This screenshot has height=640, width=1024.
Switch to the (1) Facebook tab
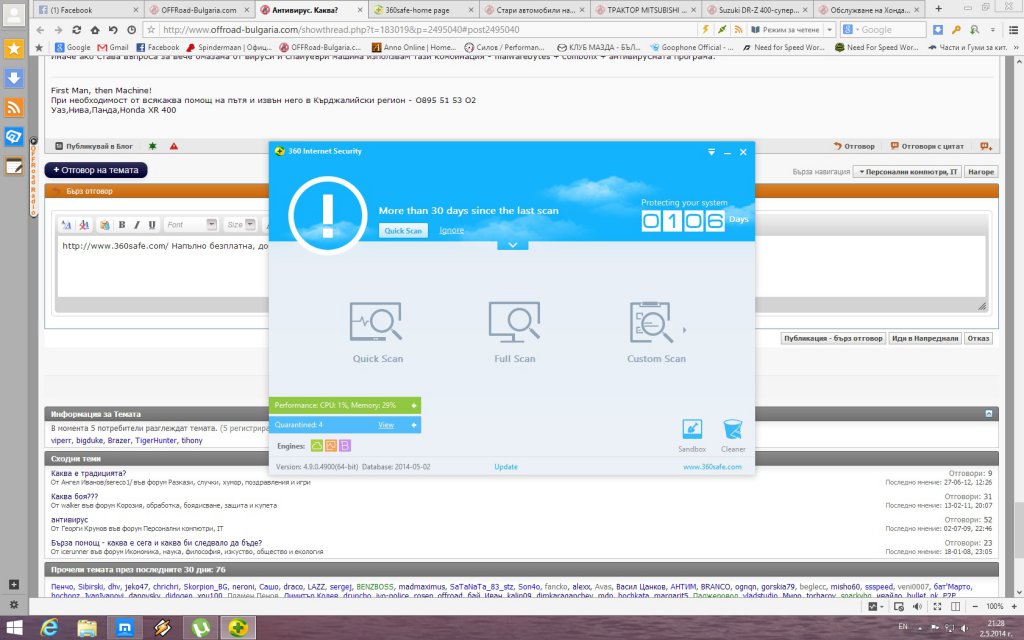(x=88, y=10)
